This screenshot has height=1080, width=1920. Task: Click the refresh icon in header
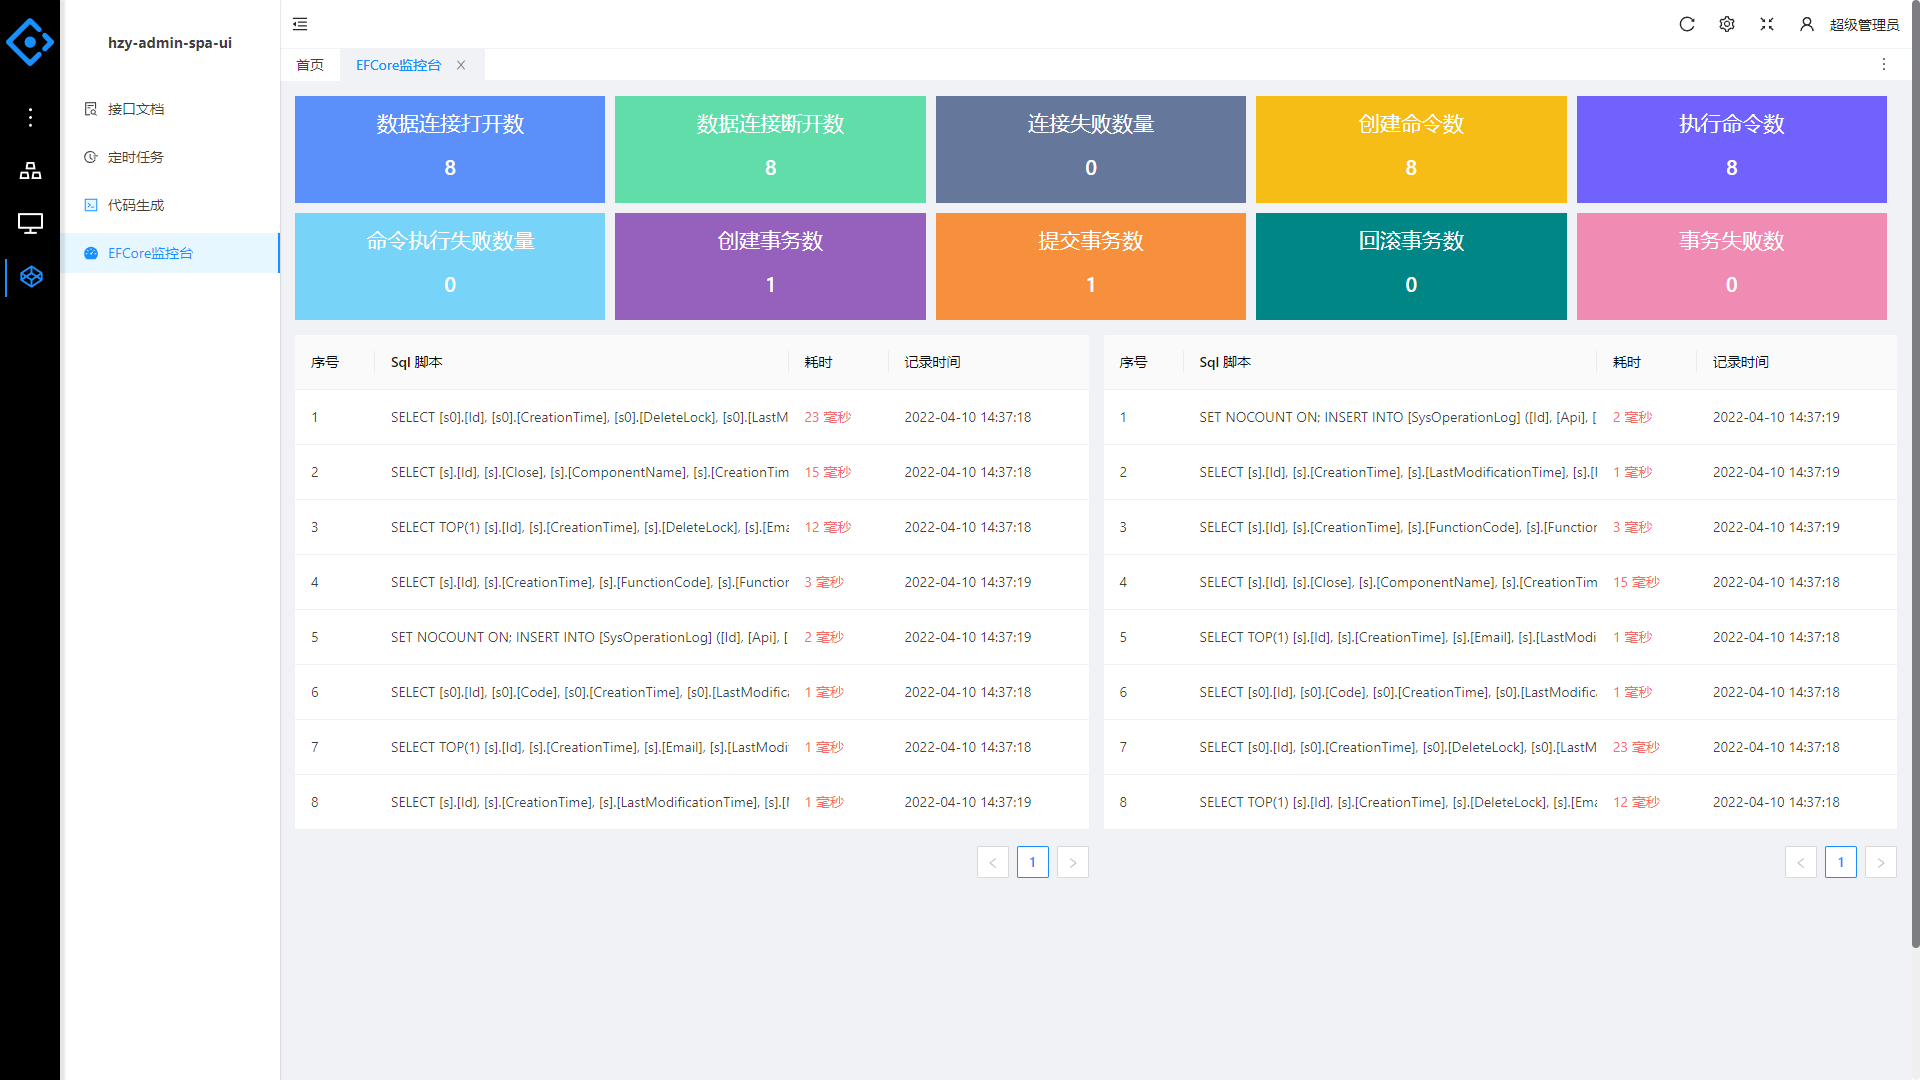click(1687, 24)
